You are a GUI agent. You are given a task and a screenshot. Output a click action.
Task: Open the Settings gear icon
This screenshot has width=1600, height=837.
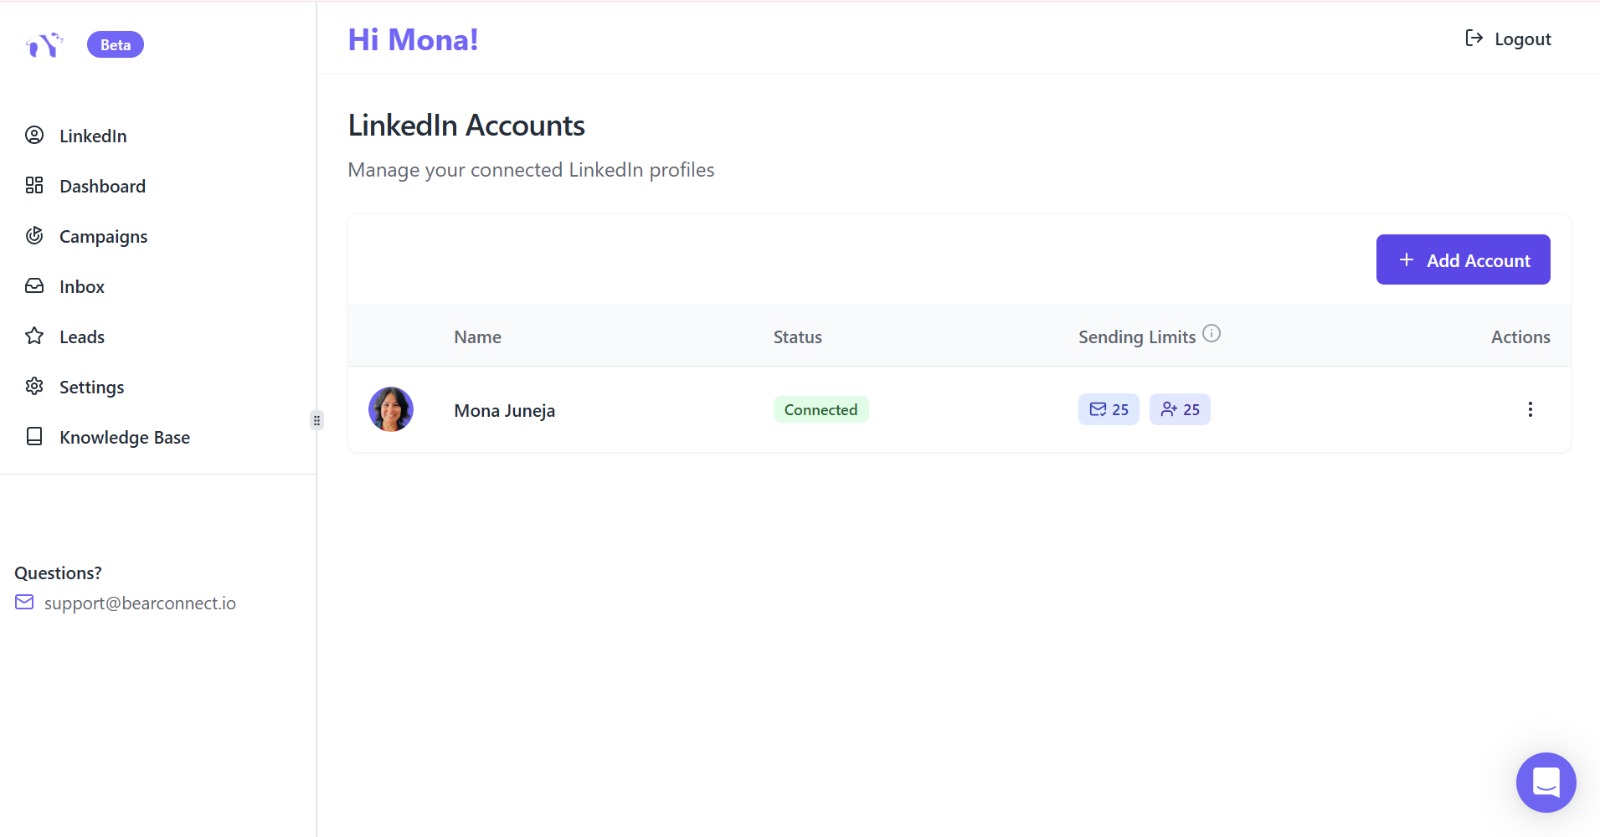[34, 386]
